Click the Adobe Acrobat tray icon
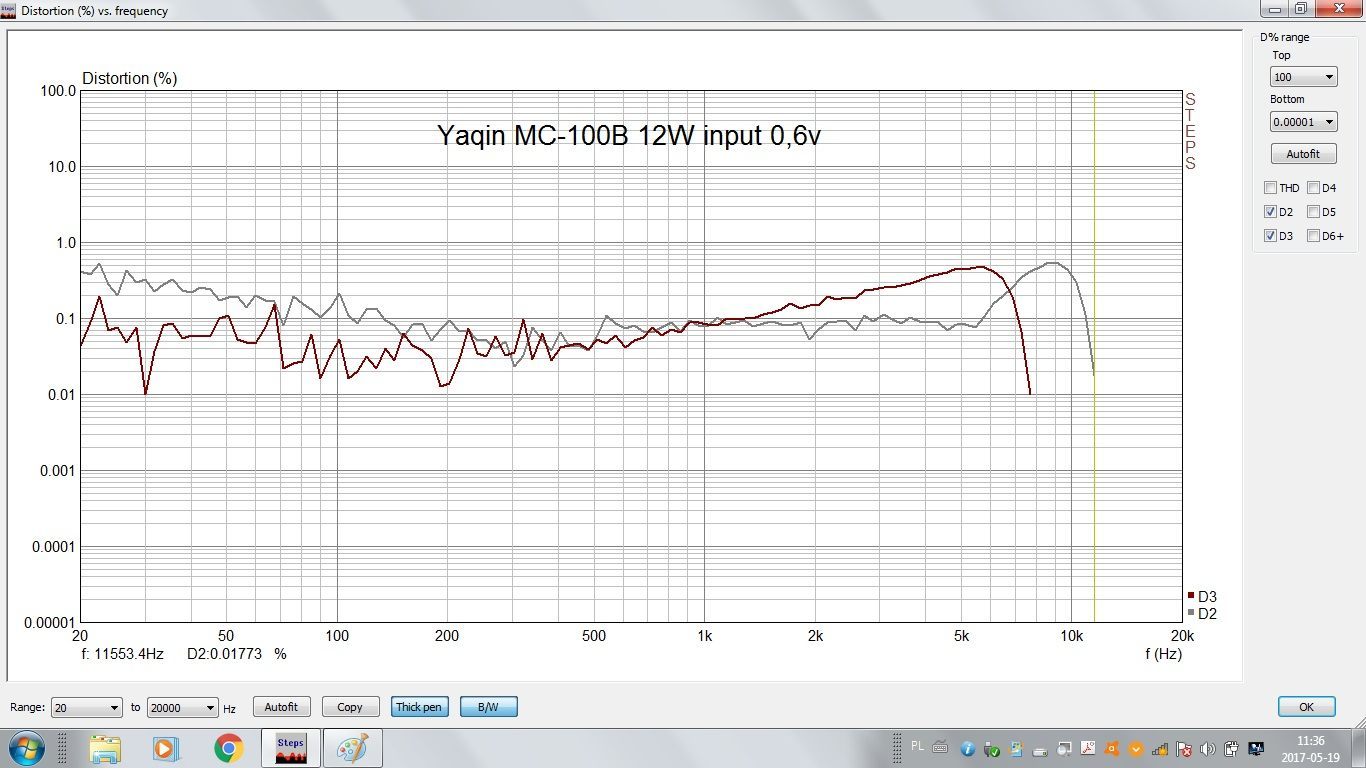 1088,748
